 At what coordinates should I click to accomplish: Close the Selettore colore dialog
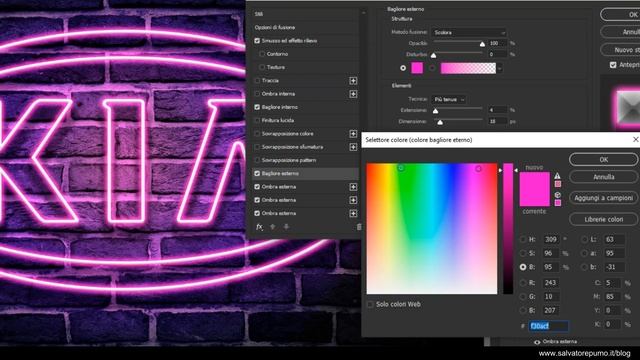(635, 140)
